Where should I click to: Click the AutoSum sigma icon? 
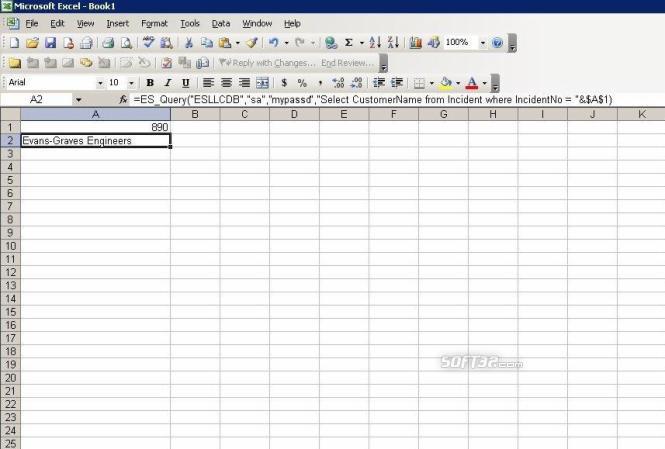tap(349, 42)
